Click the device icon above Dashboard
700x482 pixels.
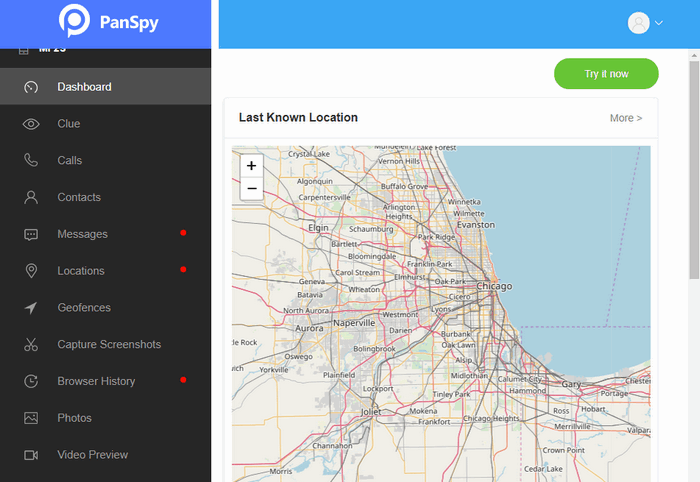[24, 51]
